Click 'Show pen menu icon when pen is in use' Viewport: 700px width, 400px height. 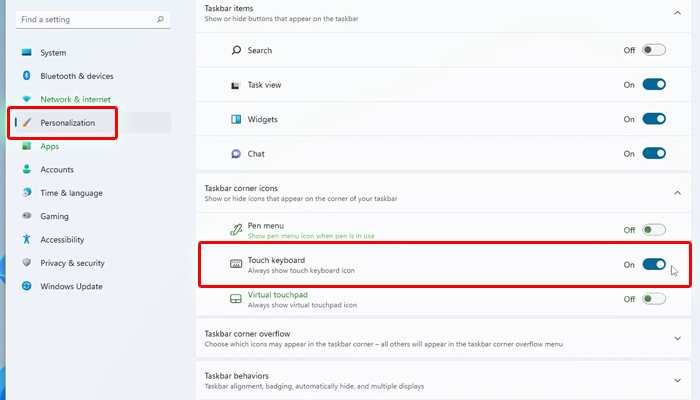pos(311,236)
